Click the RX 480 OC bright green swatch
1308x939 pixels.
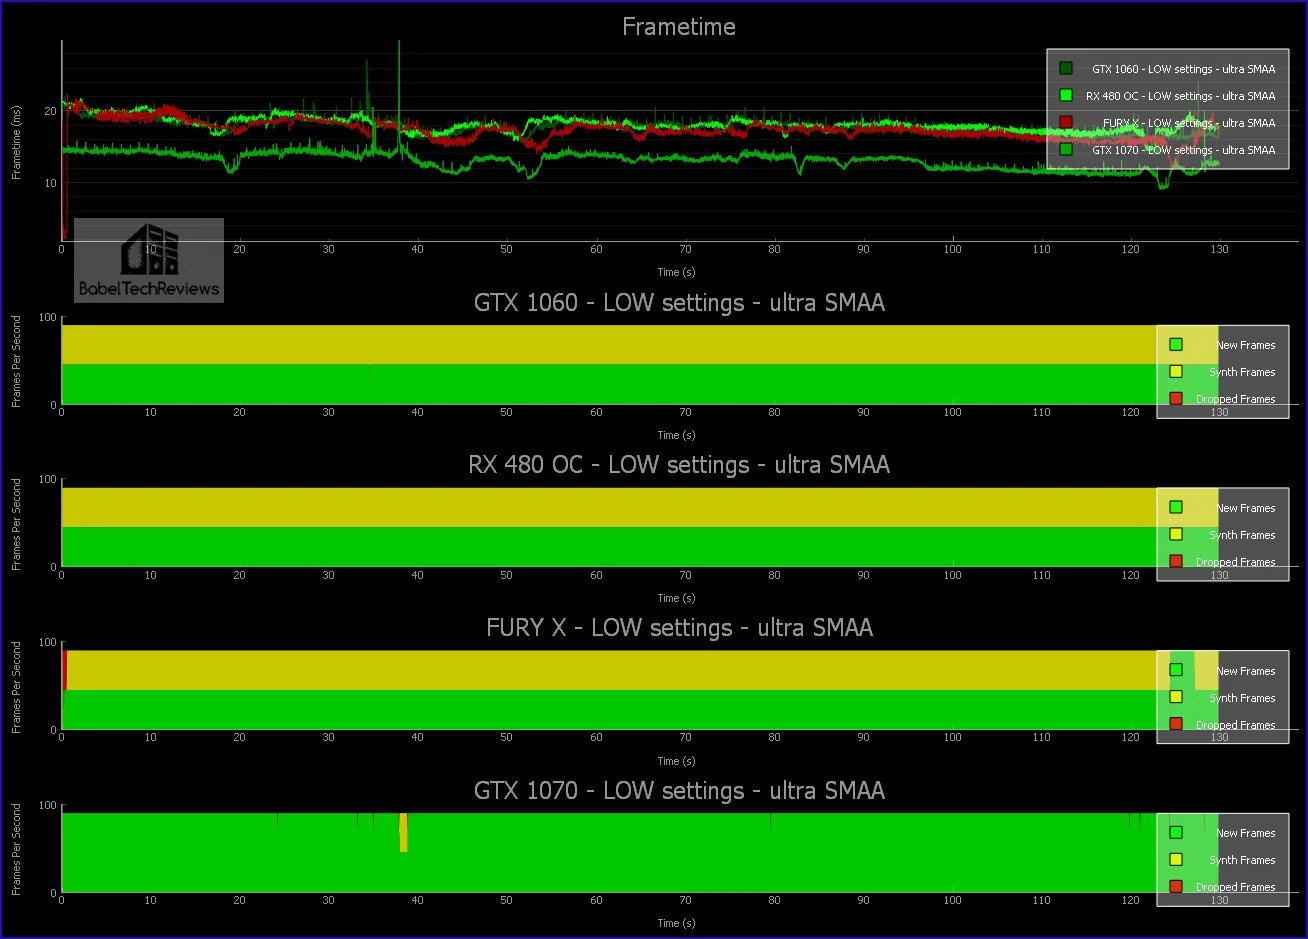pyautogui.click(x=1066, y=96)
